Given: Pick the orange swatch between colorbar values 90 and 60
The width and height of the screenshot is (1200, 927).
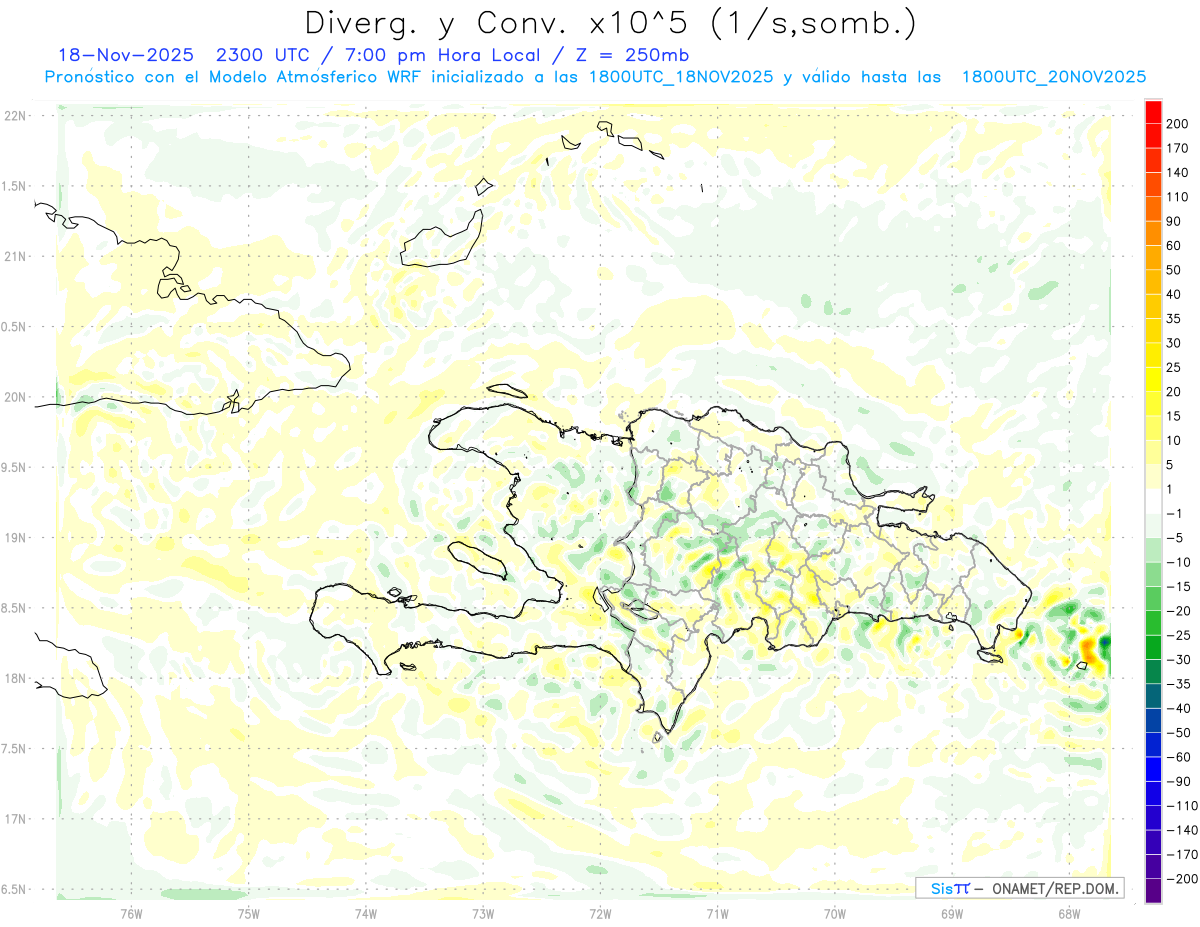Looking at the screenshot, I should [x=1153, y=233].
